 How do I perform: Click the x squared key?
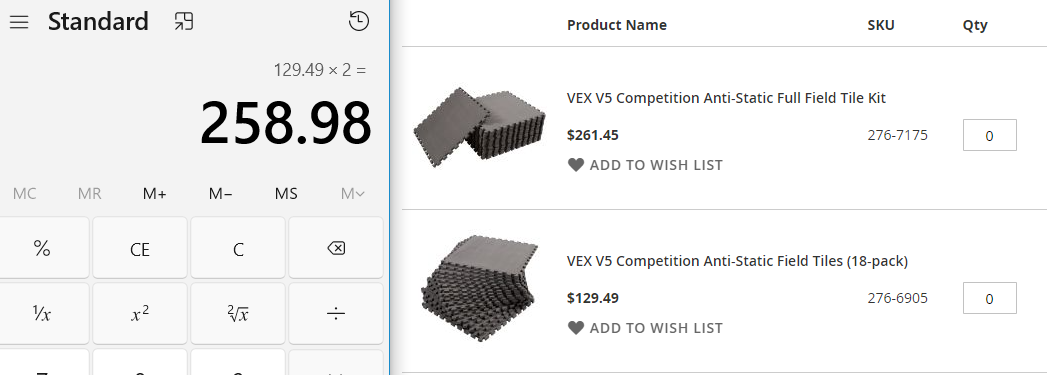point(140,313)
